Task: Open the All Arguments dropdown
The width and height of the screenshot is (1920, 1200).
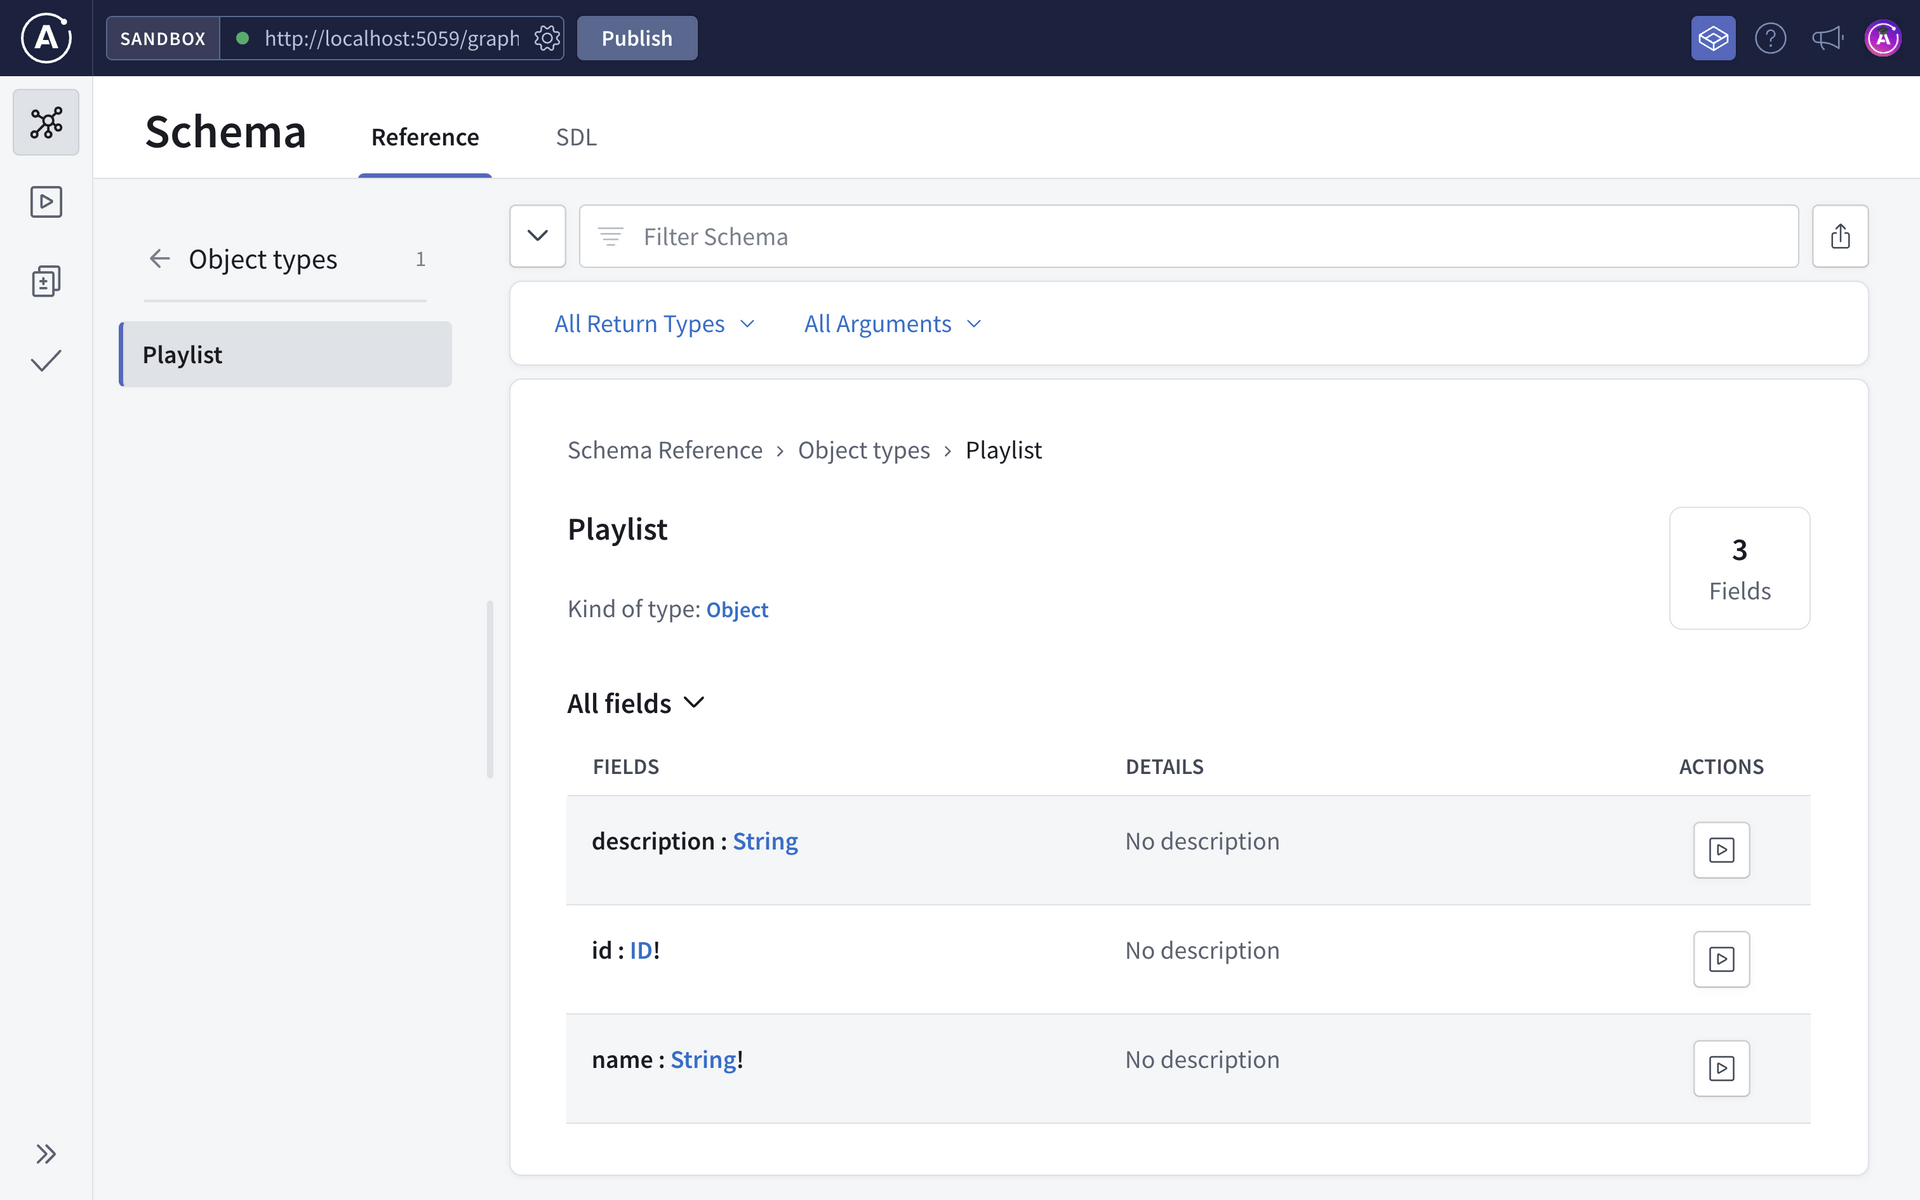Action: point(891,323)
